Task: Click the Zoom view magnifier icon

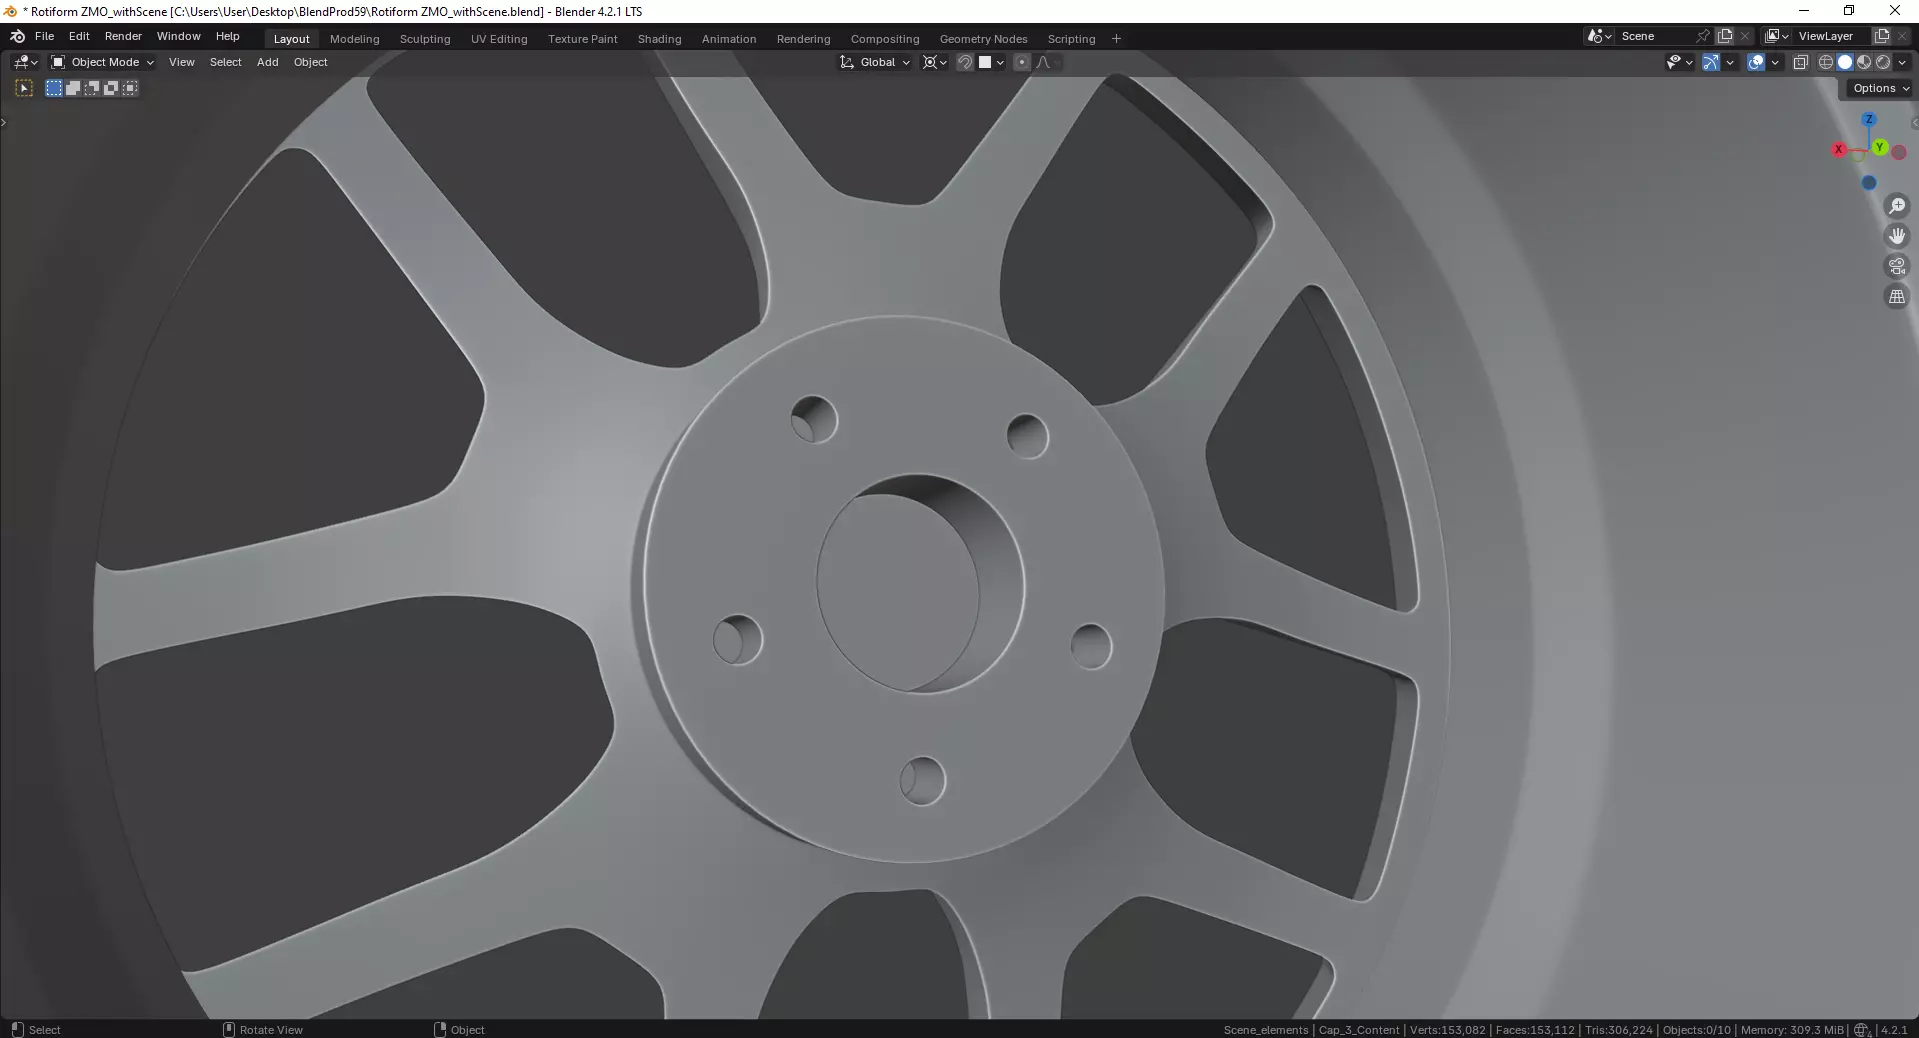Action: pyautogui.click(x=1896, y=206)
